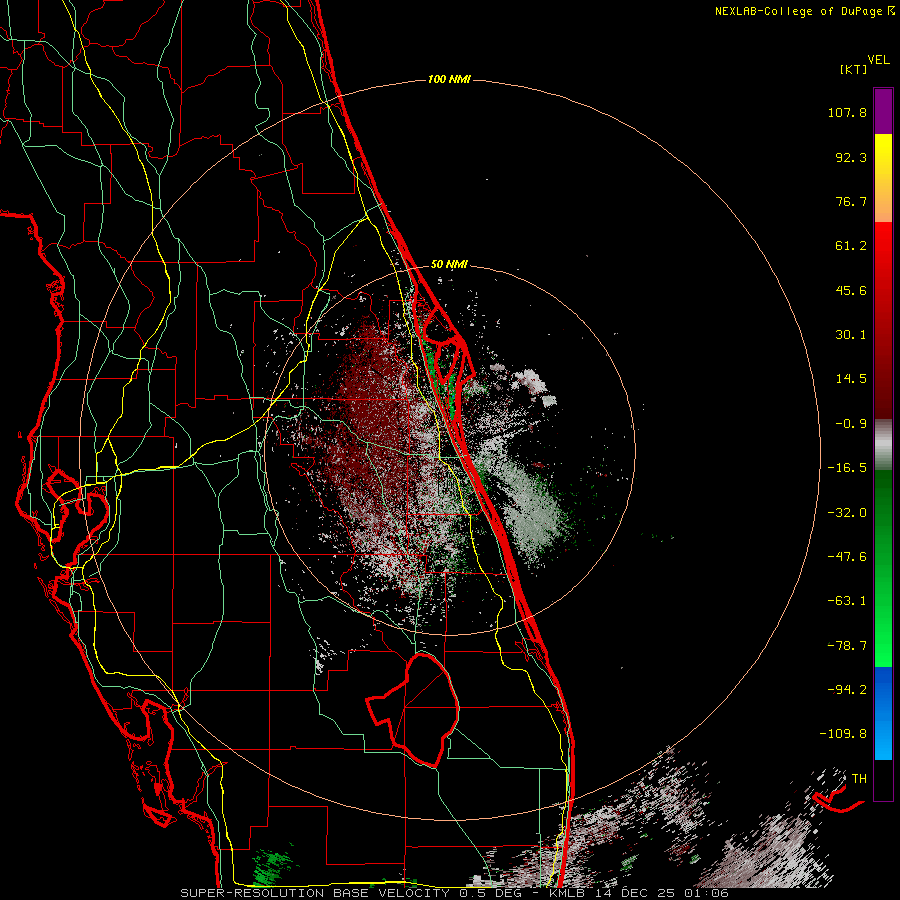900x900 pixels.
Task: Click the TH legend label
Action: [x=859, y=779]
